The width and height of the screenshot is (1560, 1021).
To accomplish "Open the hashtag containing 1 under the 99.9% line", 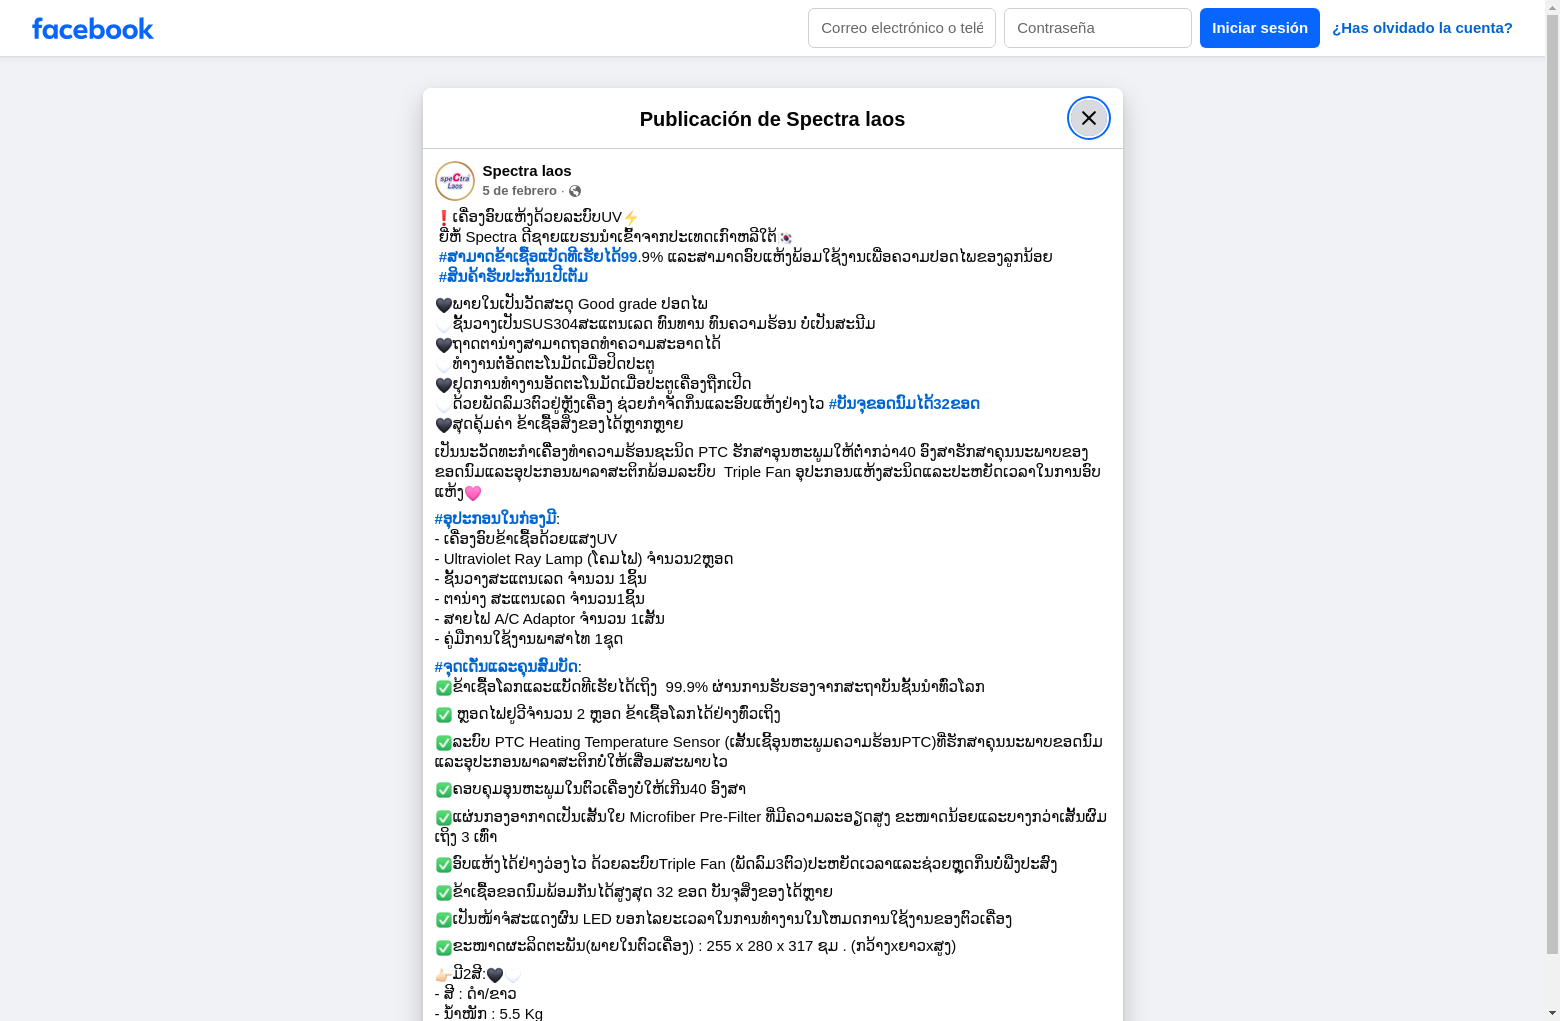I will point(513,277).
